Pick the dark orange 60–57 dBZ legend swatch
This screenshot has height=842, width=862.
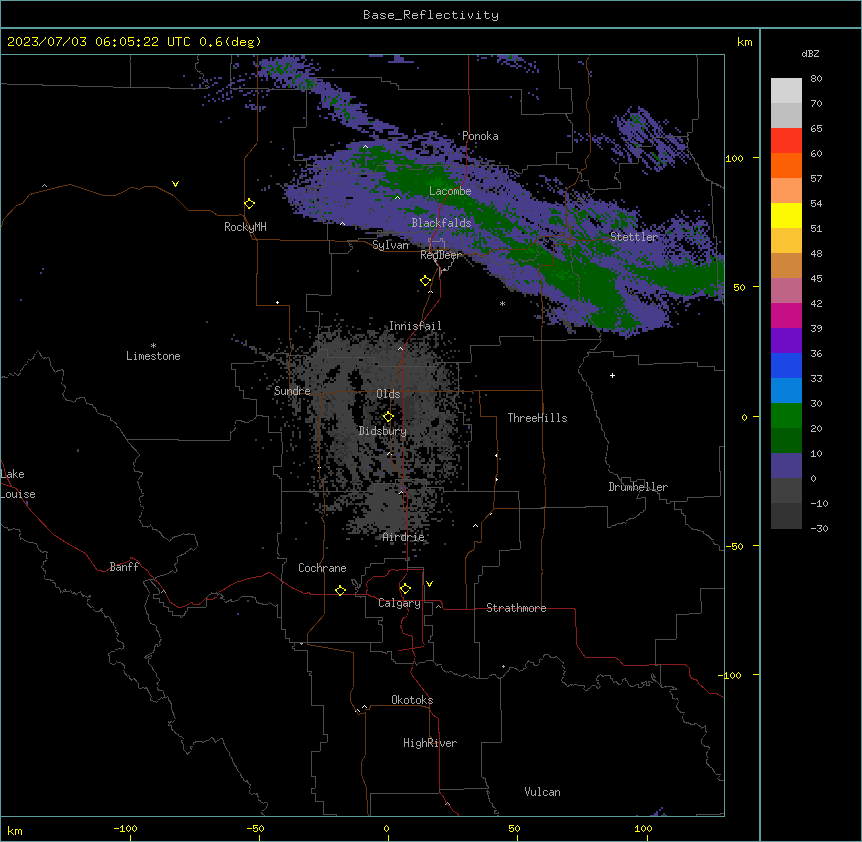[x=786, y=165]
